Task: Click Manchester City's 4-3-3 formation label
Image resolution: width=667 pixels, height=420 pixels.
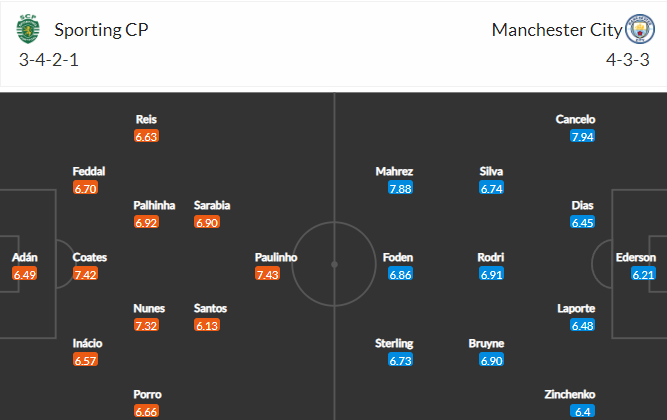Action: tap(626, 59)
